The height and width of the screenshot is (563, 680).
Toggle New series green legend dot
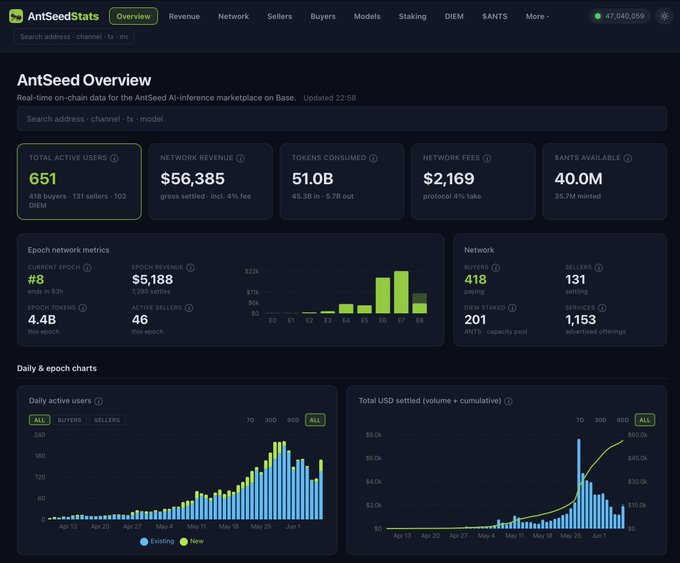[x=184, y=541]
